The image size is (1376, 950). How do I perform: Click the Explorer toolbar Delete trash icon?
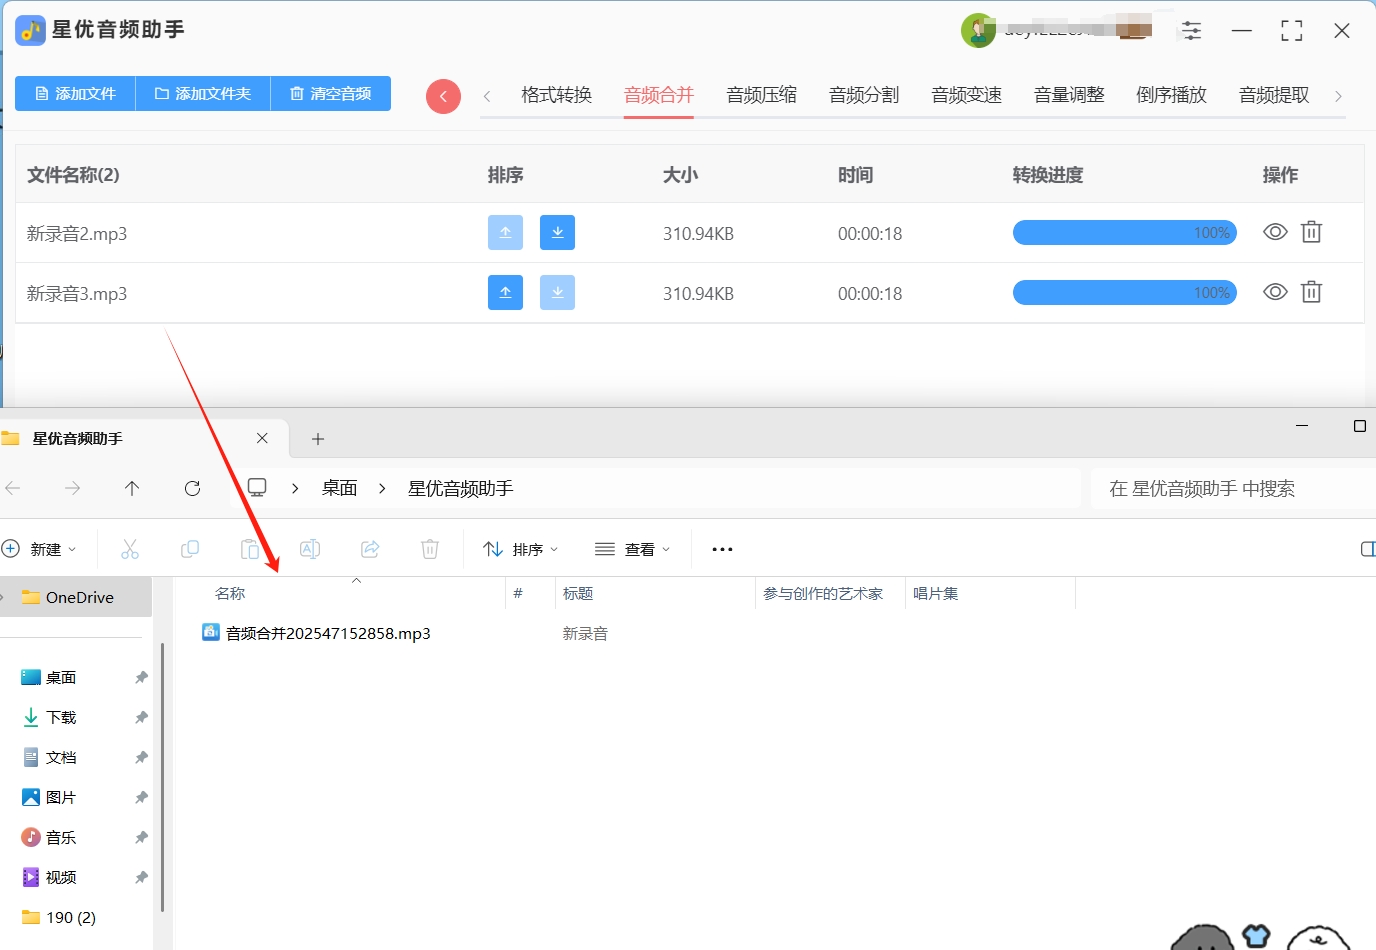coord(430,549)
